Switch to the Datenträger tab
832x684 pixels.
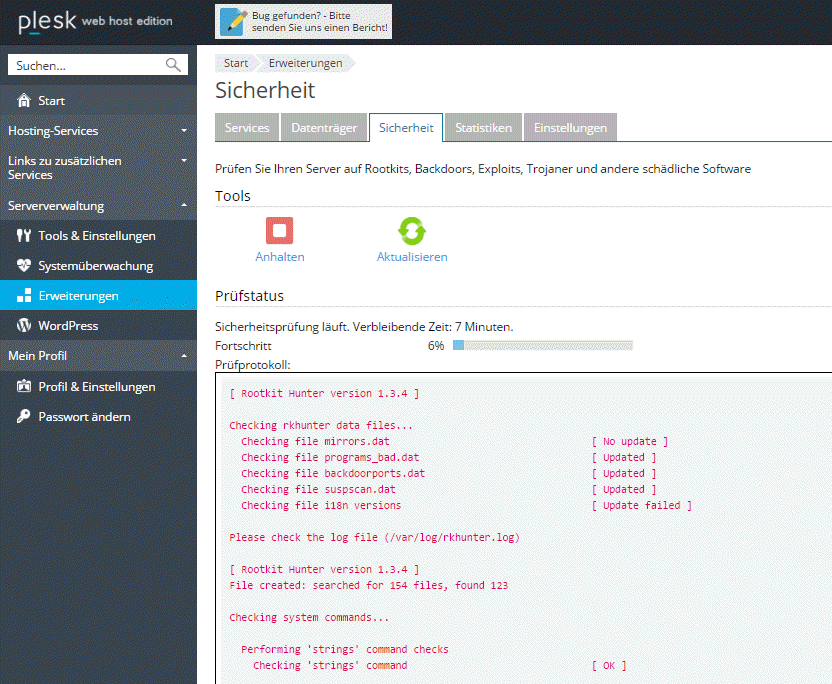324,128
